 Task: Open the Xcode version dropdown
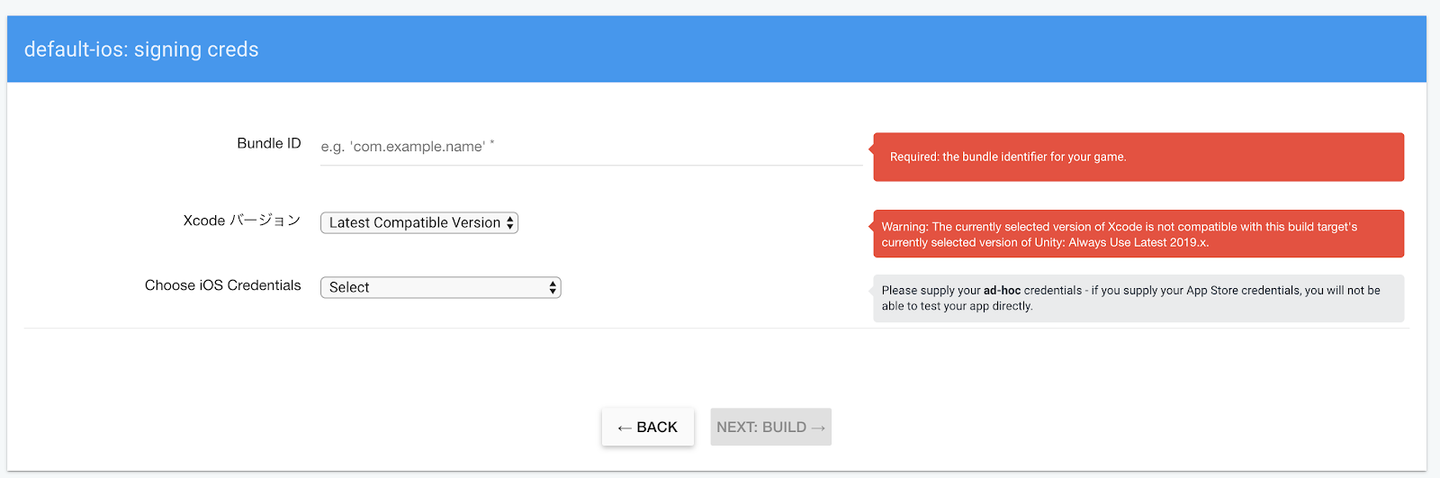[x=419, y=223]
